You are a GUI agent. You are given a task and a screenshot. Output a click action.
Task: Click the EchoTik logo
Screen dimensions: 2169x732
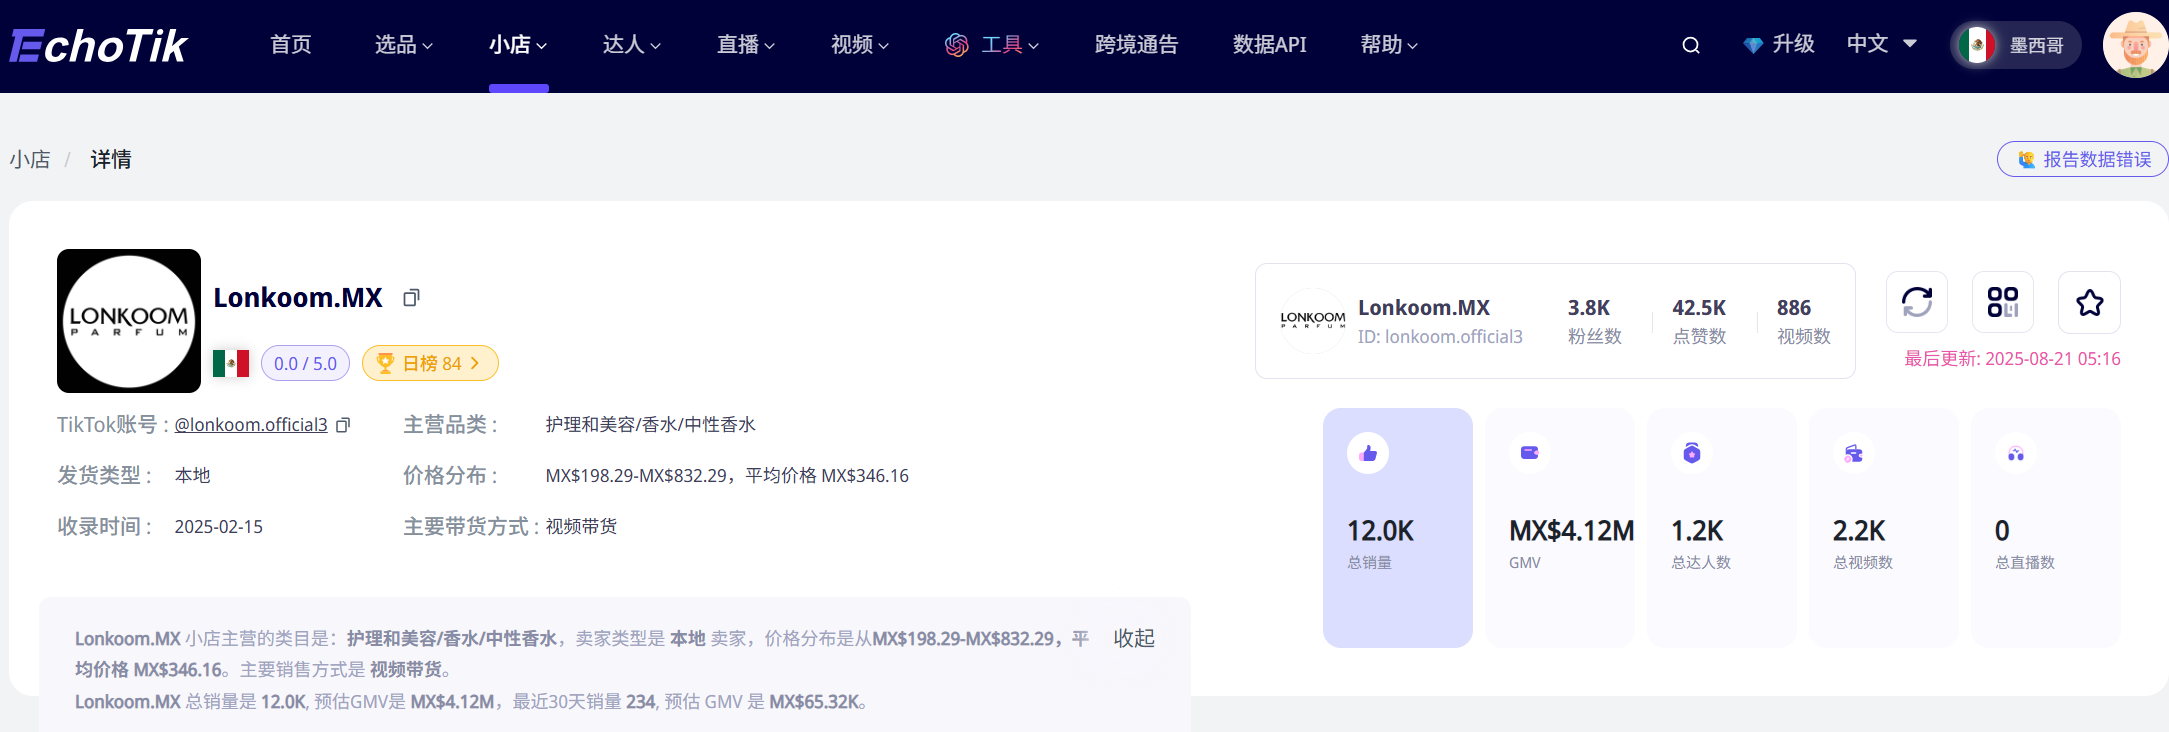coord(98,45)
